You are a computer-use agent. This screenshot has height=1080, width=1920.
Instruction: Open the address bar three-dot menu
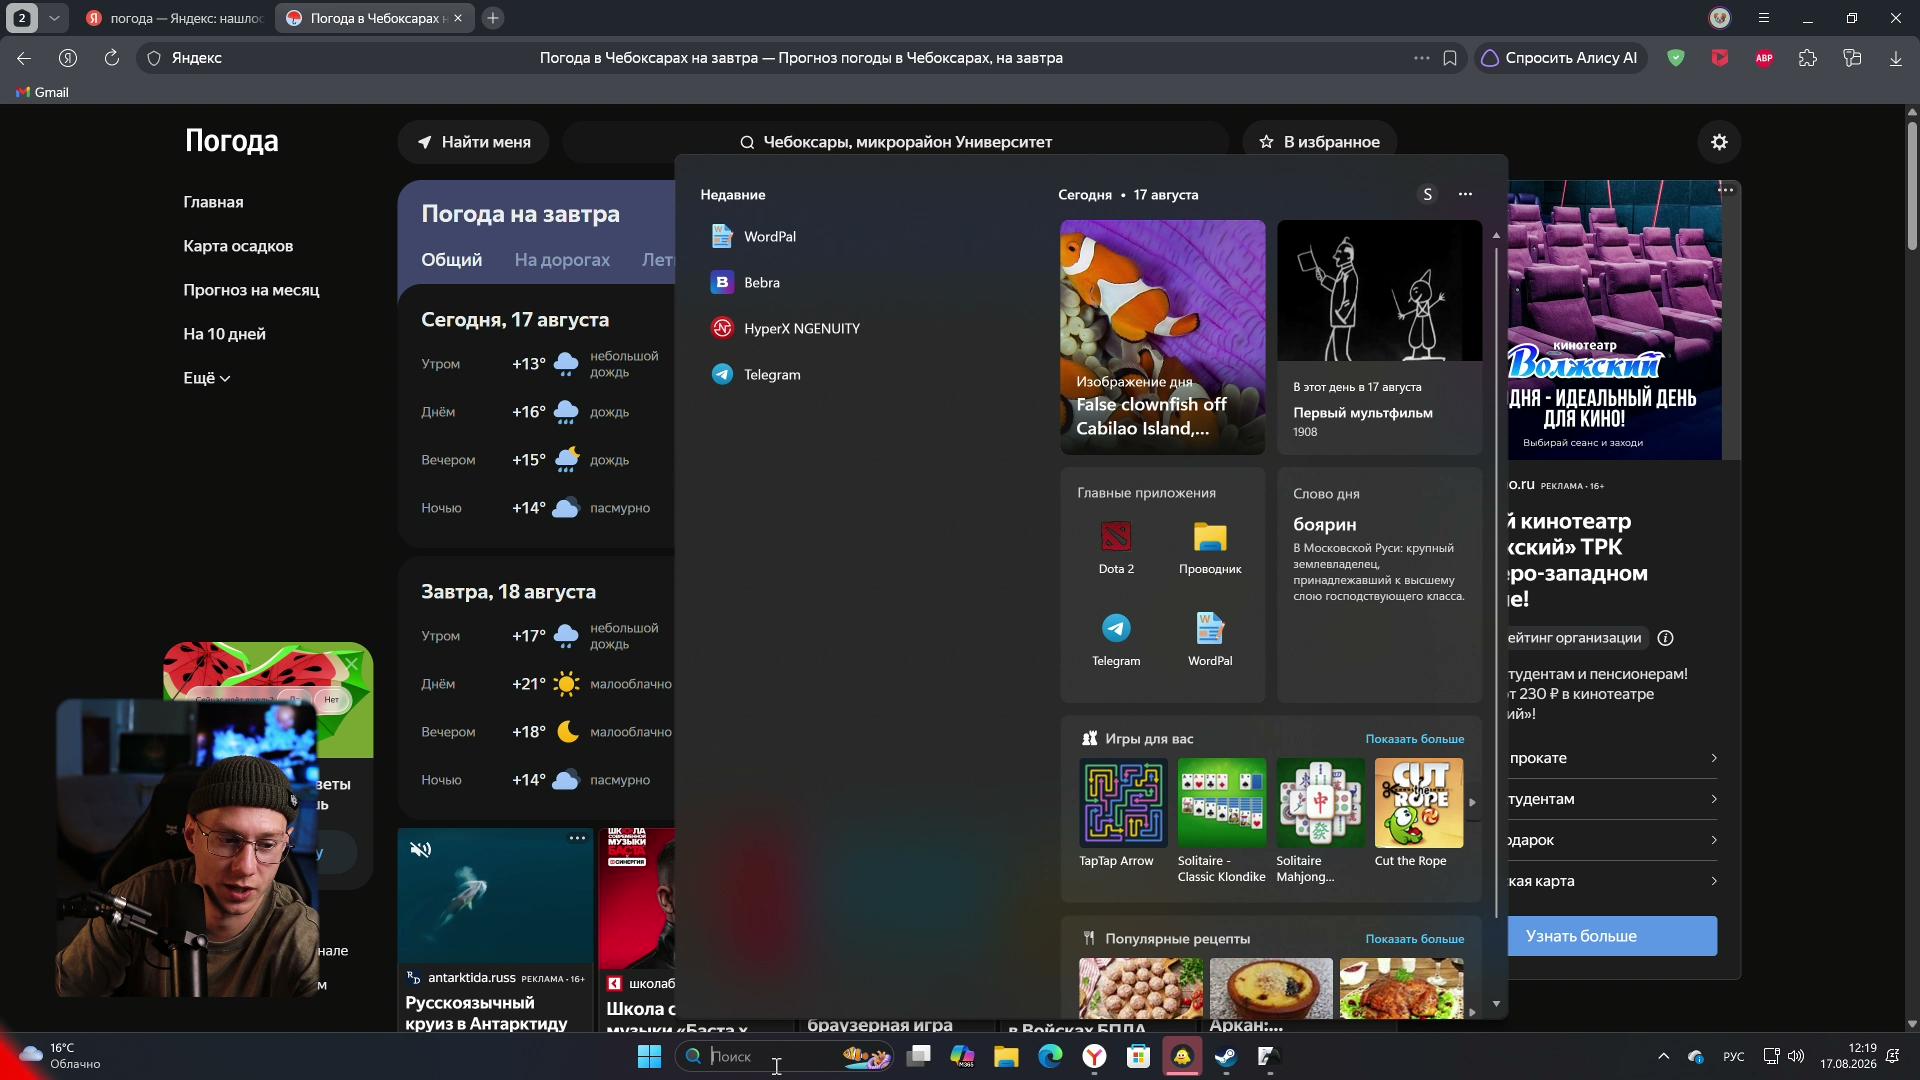1422,58
